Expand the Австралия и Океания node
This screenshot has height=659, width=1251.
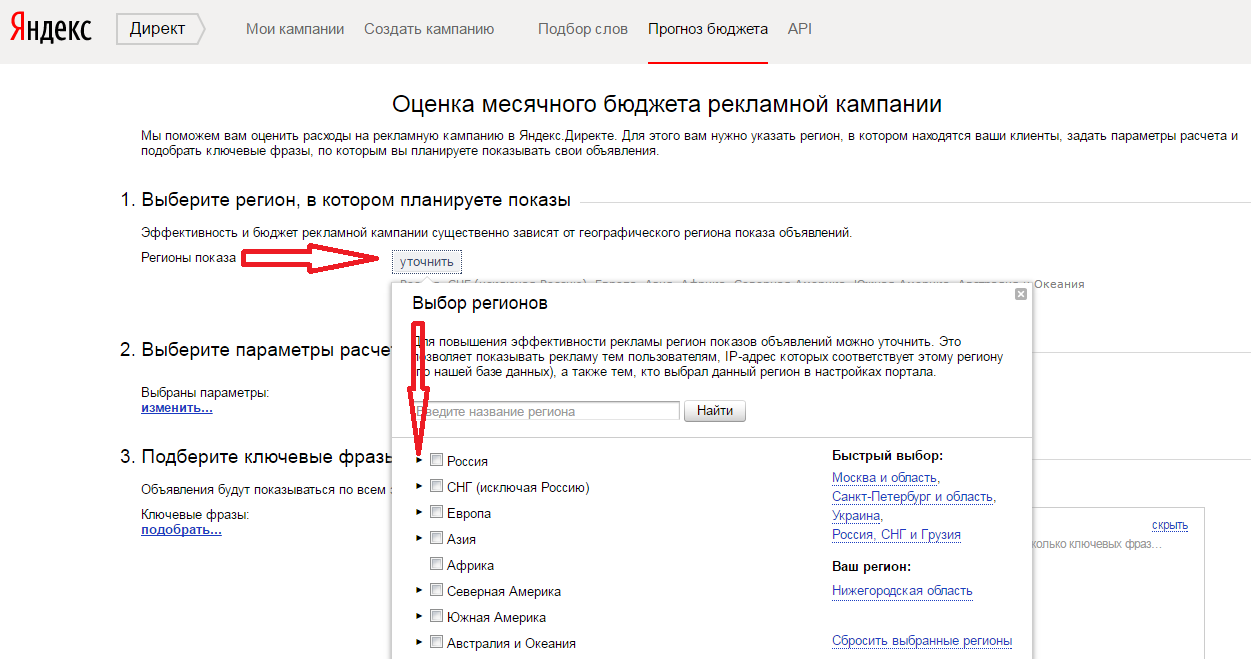419,642
